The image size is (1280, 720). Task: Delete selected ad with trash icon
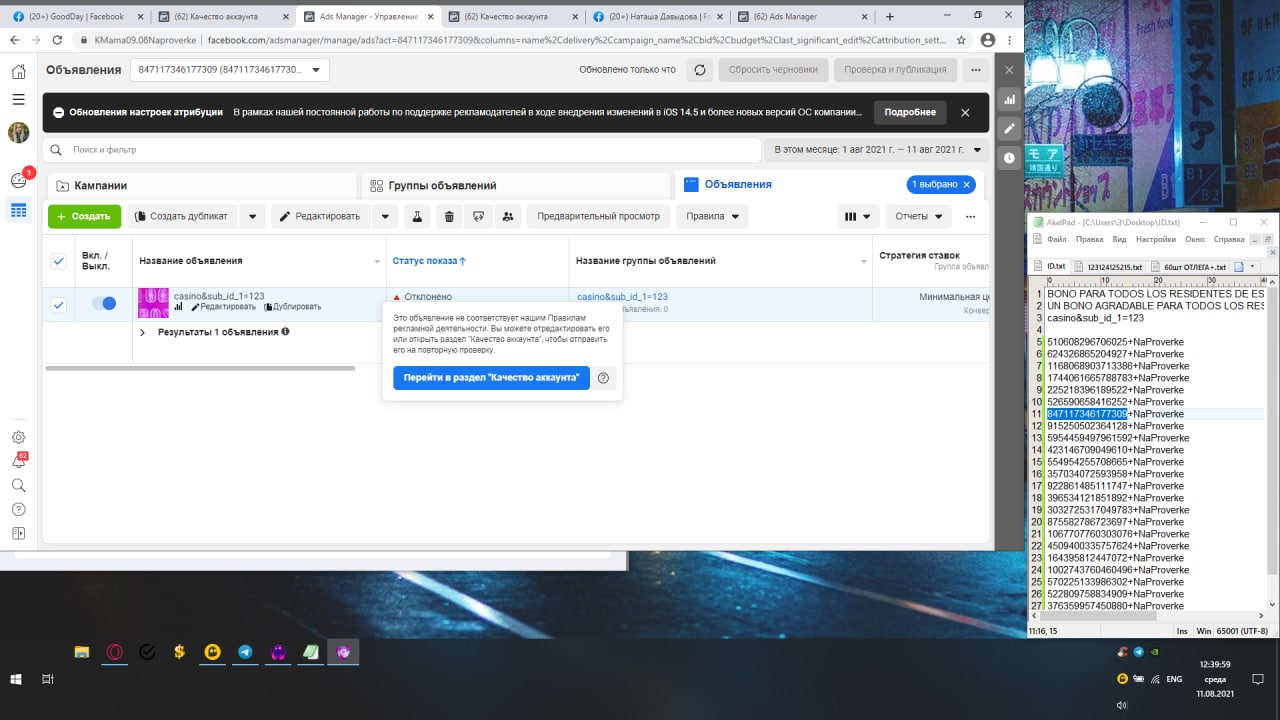click(x=449, y=216)
